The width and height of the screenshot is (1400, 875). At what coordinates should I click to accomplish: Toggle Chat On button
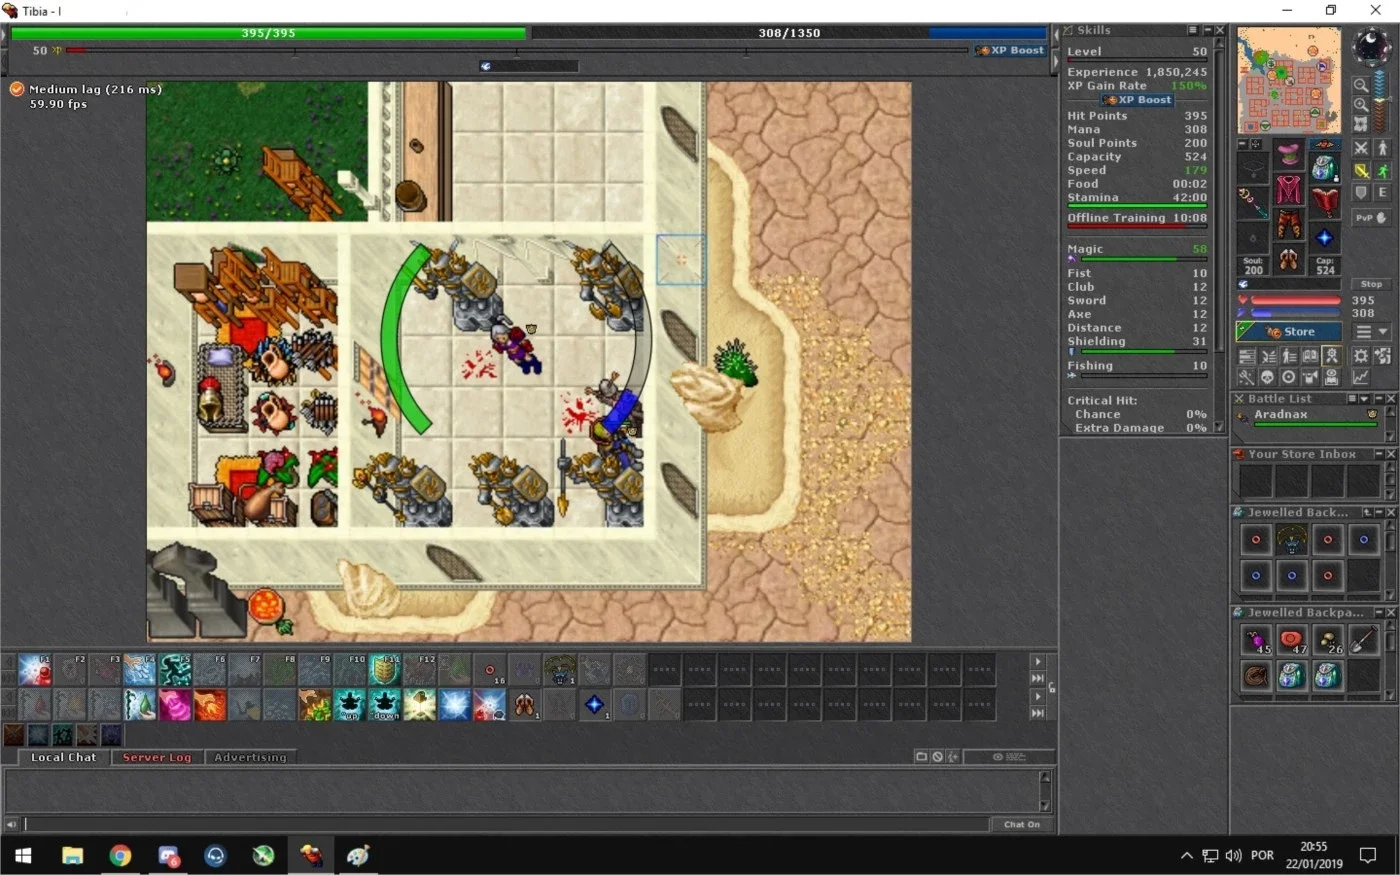point(1022,824)
